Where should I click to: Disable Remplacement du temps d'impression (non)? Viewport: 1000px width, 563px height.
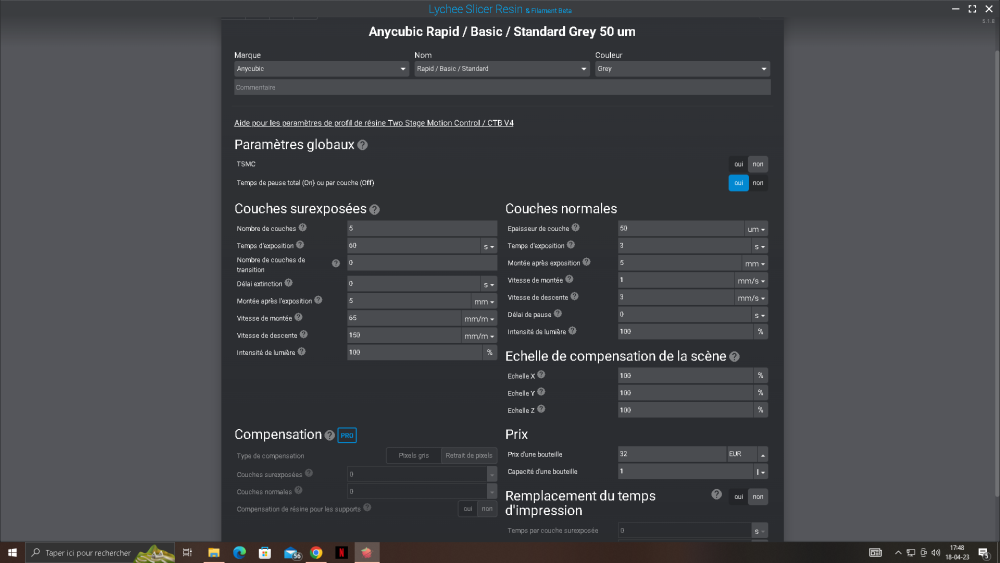click(758, 497)
